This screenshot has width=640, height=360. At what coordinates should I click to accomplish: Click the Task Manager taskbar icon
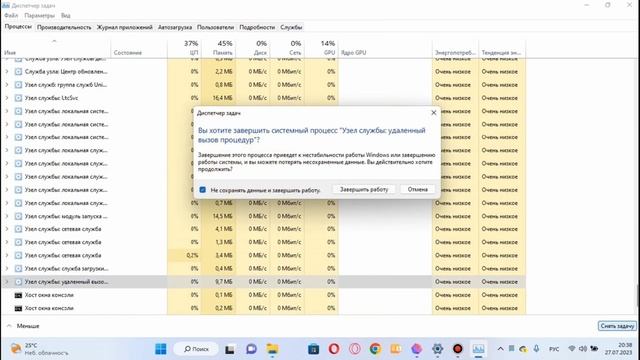[x=478, y=349]
